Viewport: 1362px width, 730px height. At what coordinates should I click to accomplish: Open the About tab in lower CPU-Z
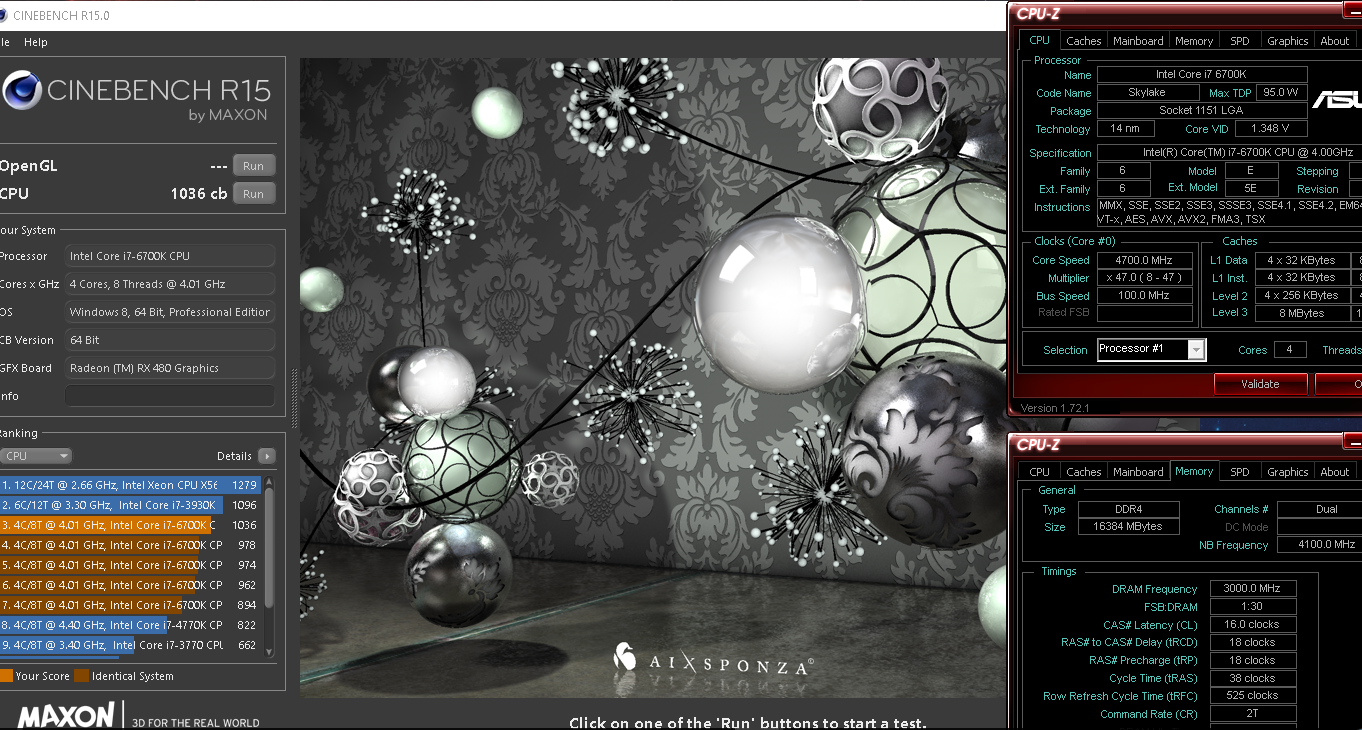1335,472
